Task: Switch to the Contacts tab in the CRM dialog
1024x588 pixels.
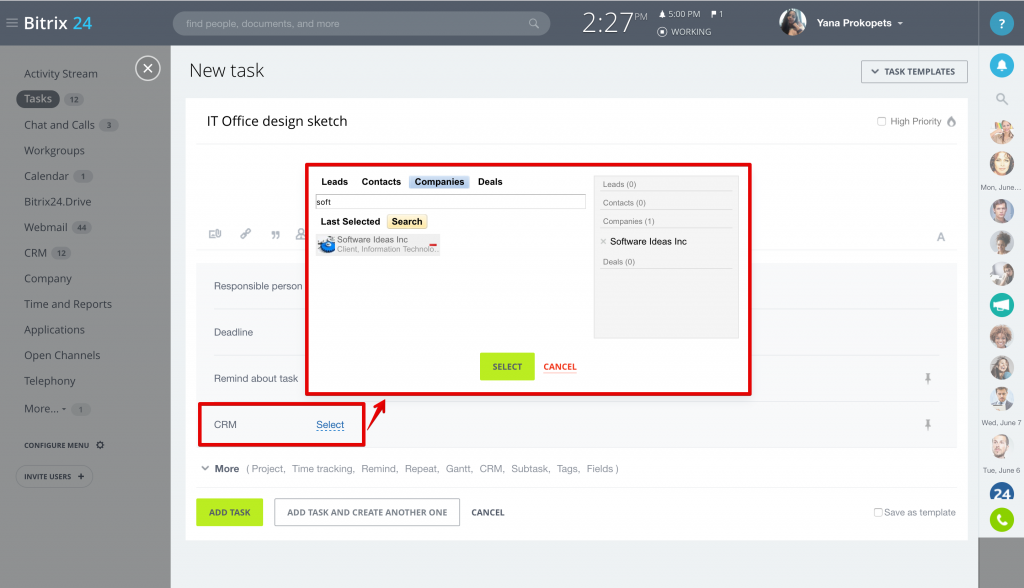Action: pos(381,182)
